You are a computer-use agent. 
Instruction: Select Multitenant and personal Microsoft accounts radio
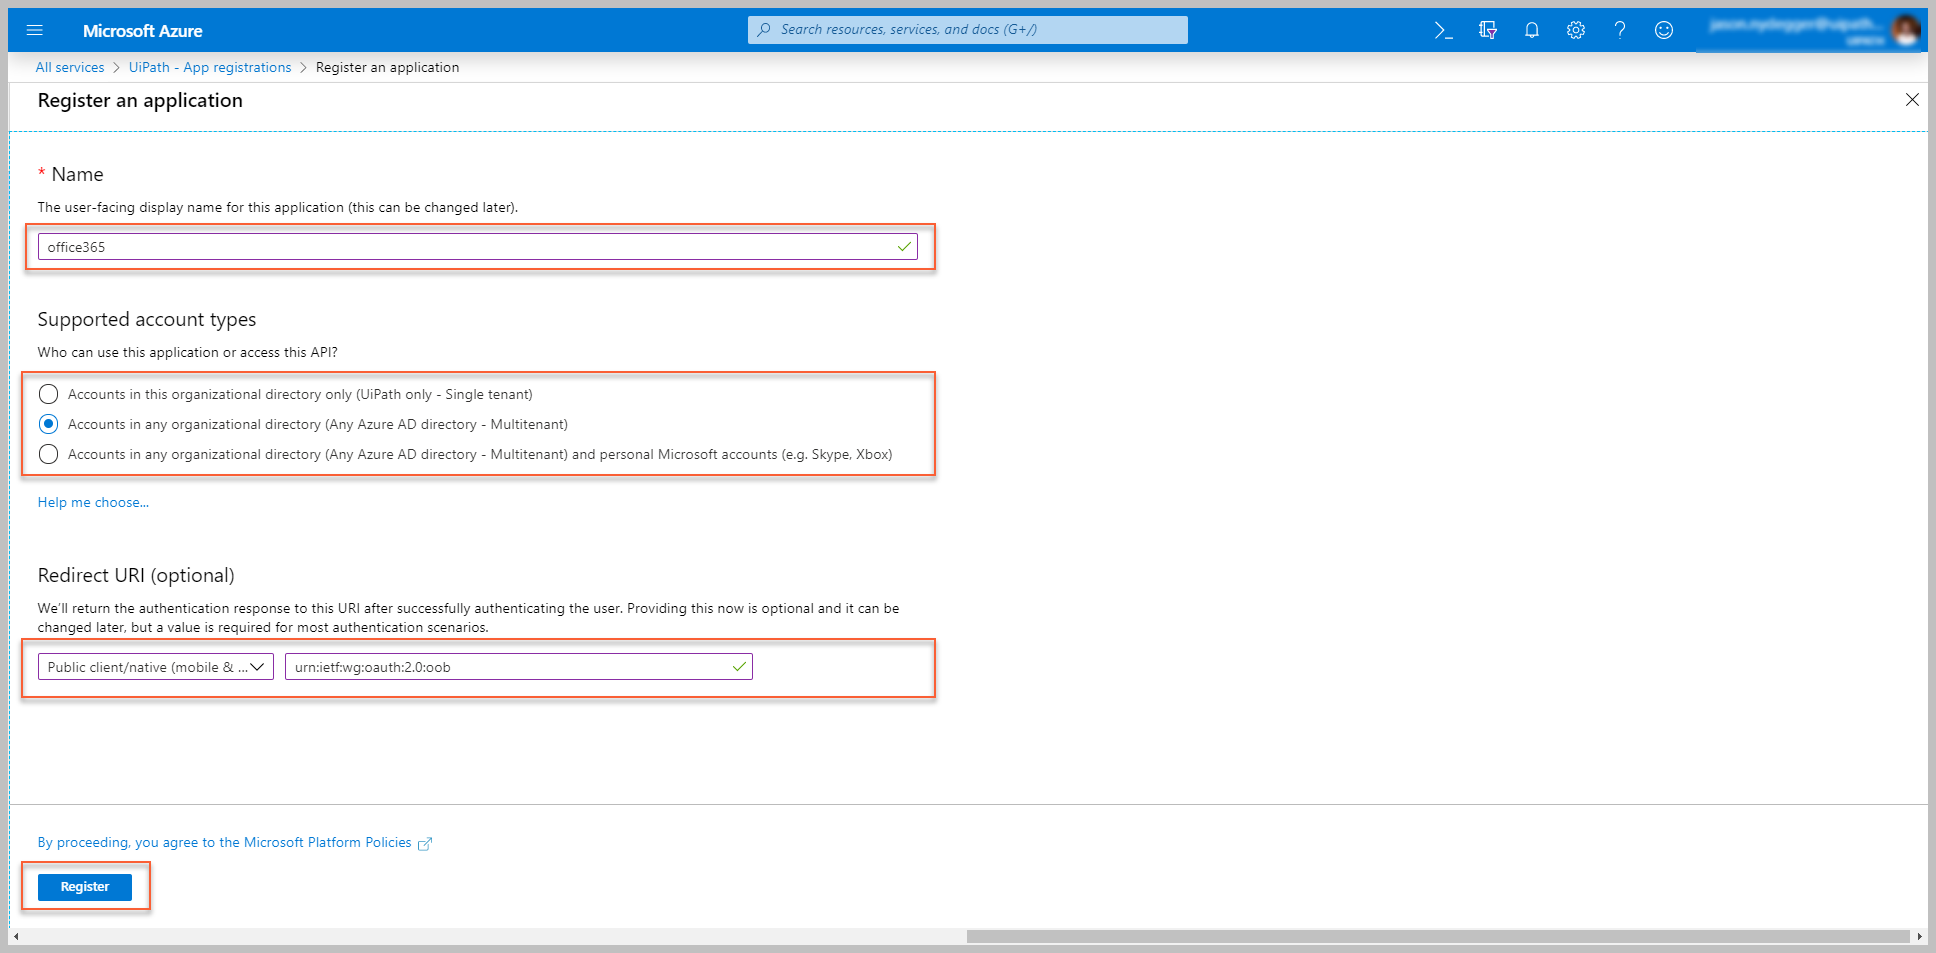point(48,454)
